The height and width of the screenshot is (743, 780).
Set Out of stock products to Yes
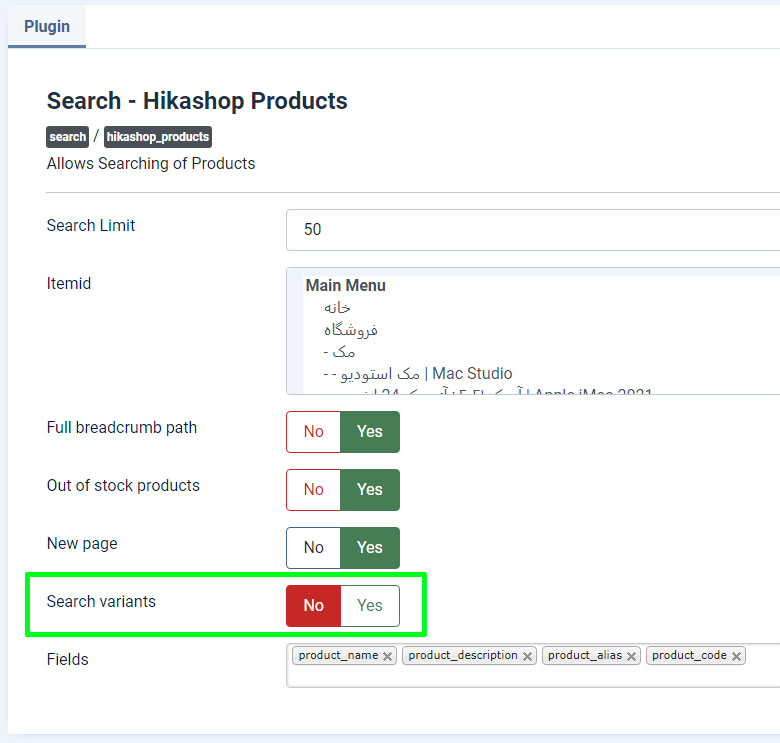370,490
